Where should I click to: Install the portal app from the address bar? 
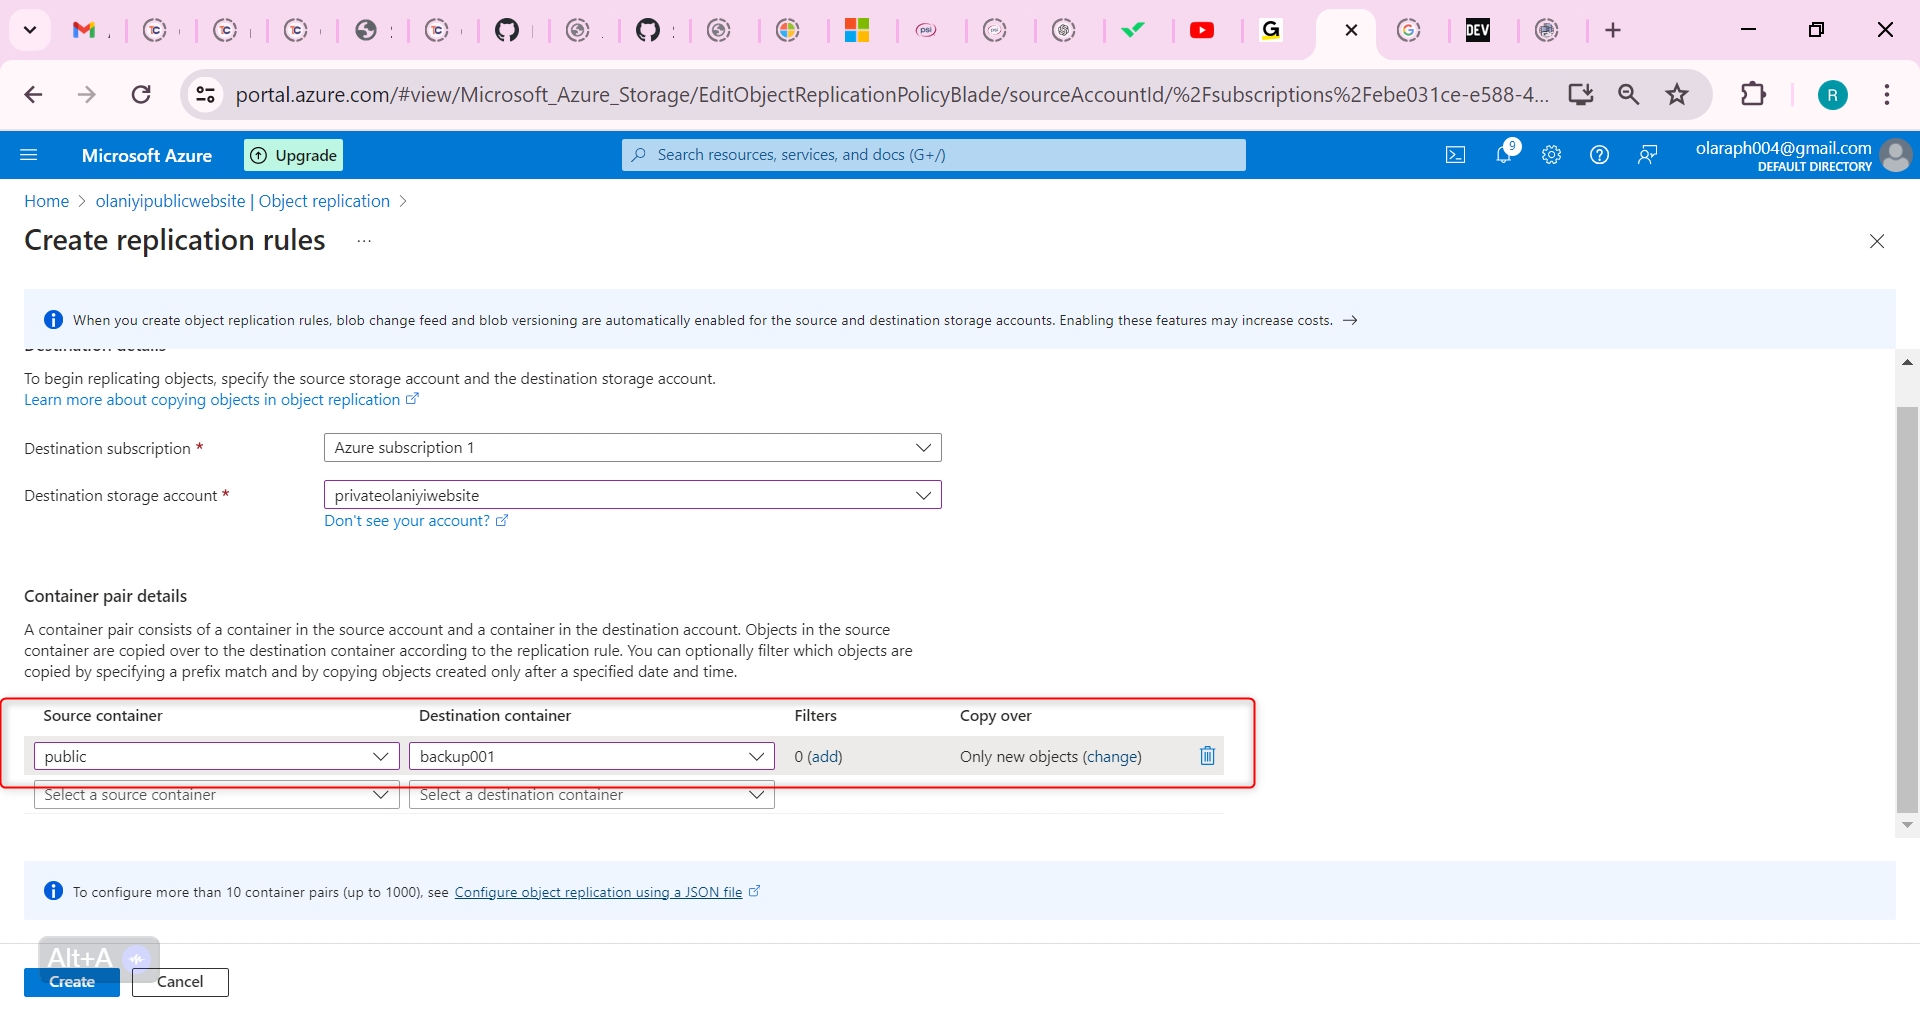pyautogui.click(x=1581, y=94)
